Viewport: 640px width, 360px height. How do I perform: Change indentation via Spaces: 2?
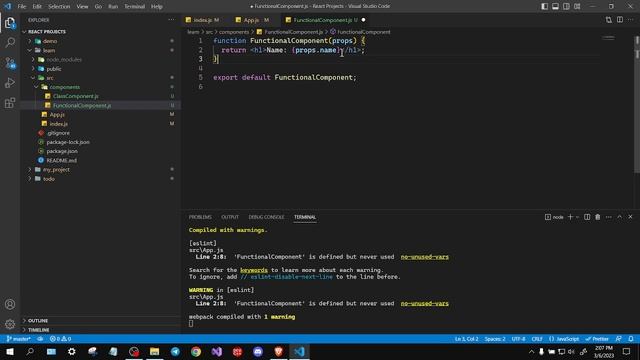tap(495, 339)
